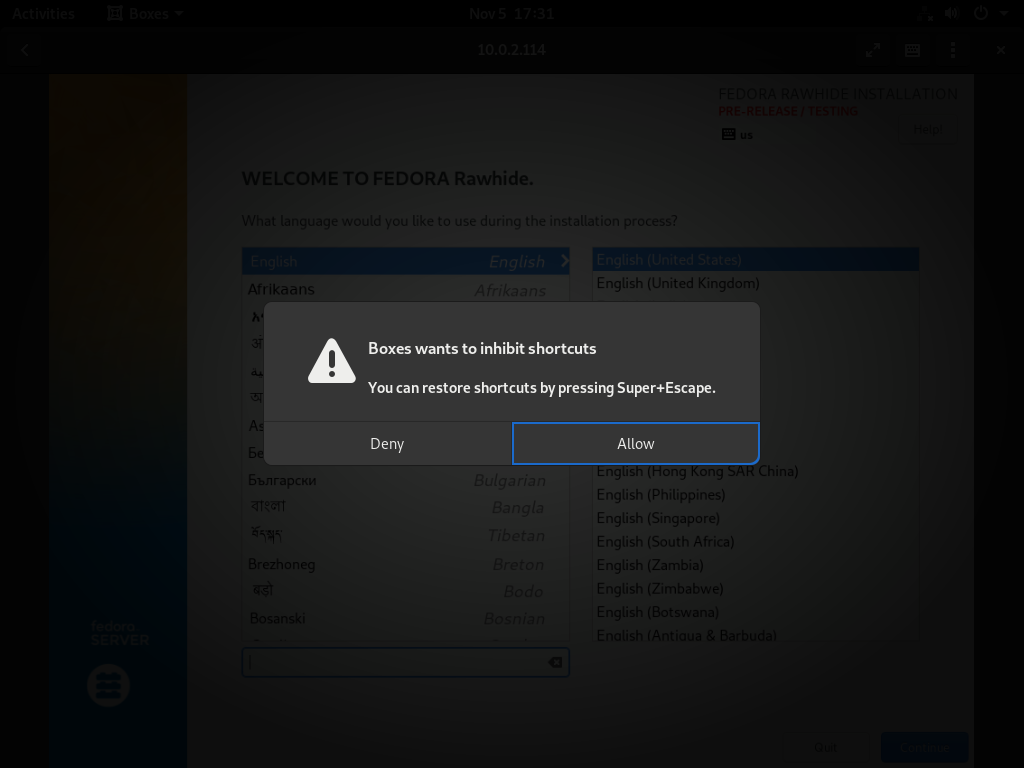Go back using the Boxes back arrow

pyautogui.click(x=25, y=50)
